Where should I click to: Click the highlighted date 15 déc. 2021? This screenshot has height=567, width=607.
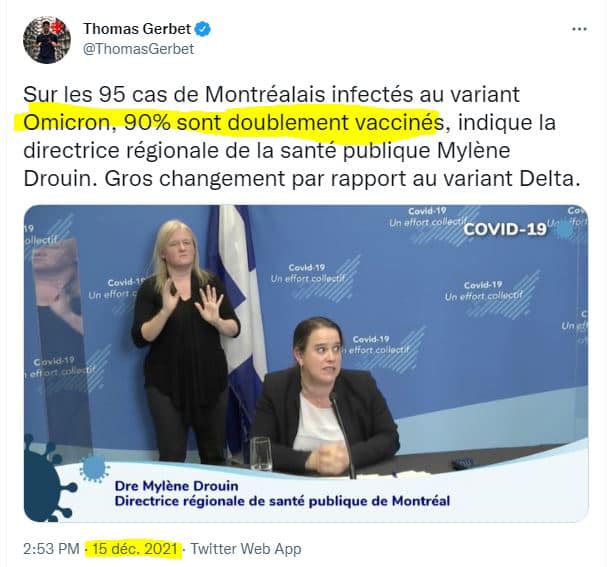click(x=135, y=549)
